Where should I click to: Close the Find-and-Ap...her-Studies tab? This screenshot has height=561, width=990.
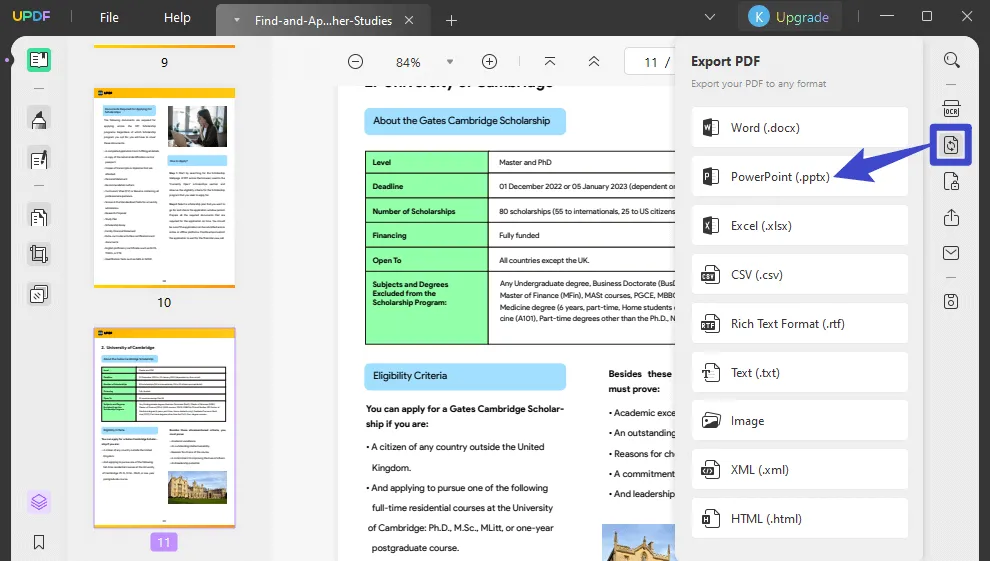[x=409, y=20]
